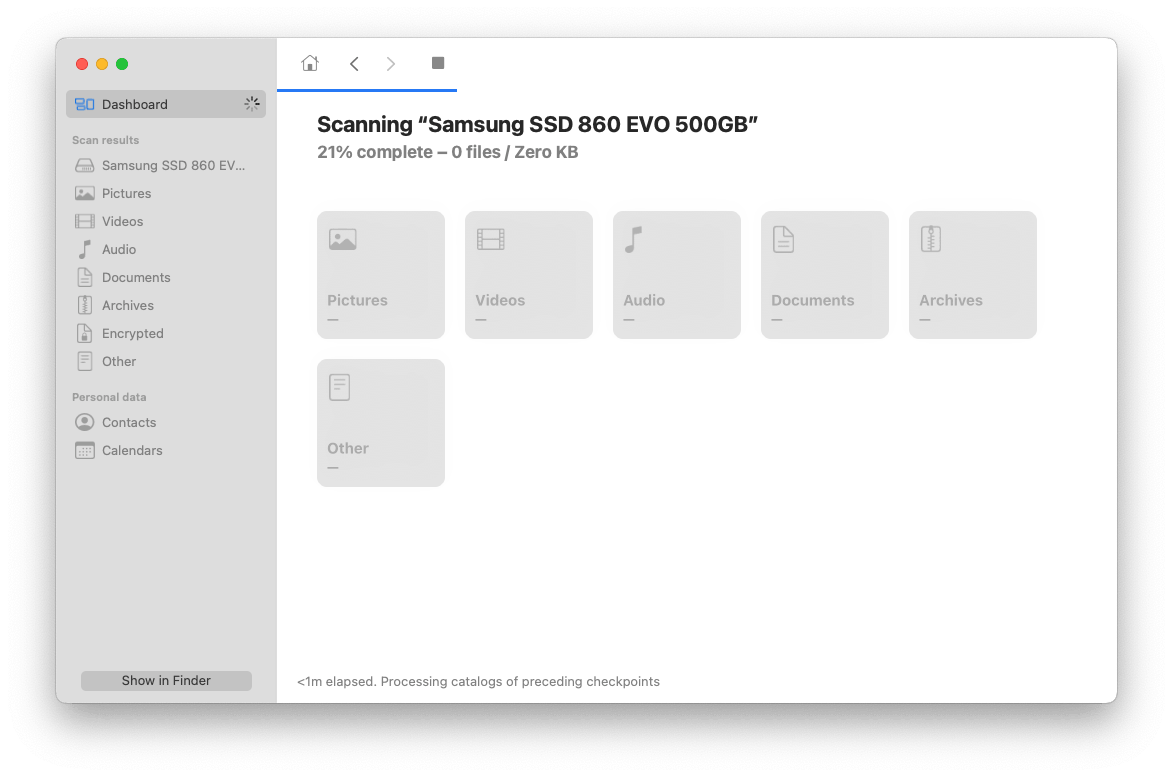The height and width of the screenshot is (777, 1173).
Task: Click the calendar icon beside Calendars
Action: [85, 450]
